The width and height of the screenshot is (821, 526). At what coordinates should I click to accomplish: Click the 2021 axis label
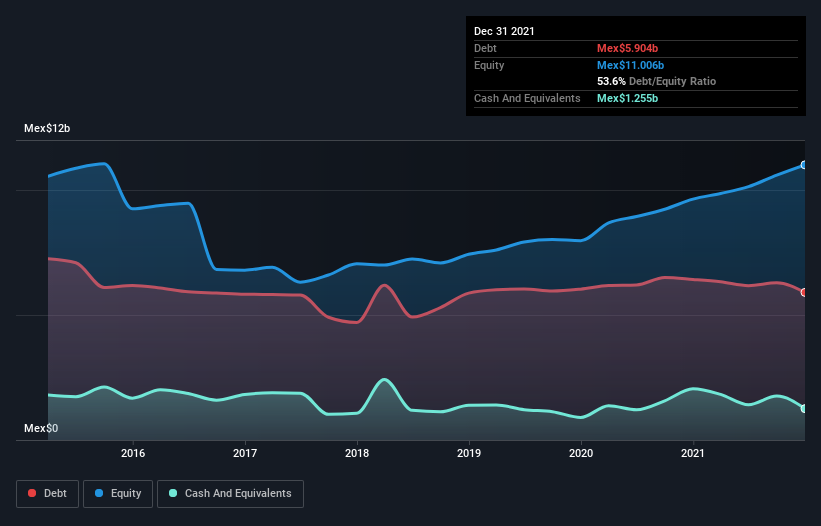pos(693,453)
